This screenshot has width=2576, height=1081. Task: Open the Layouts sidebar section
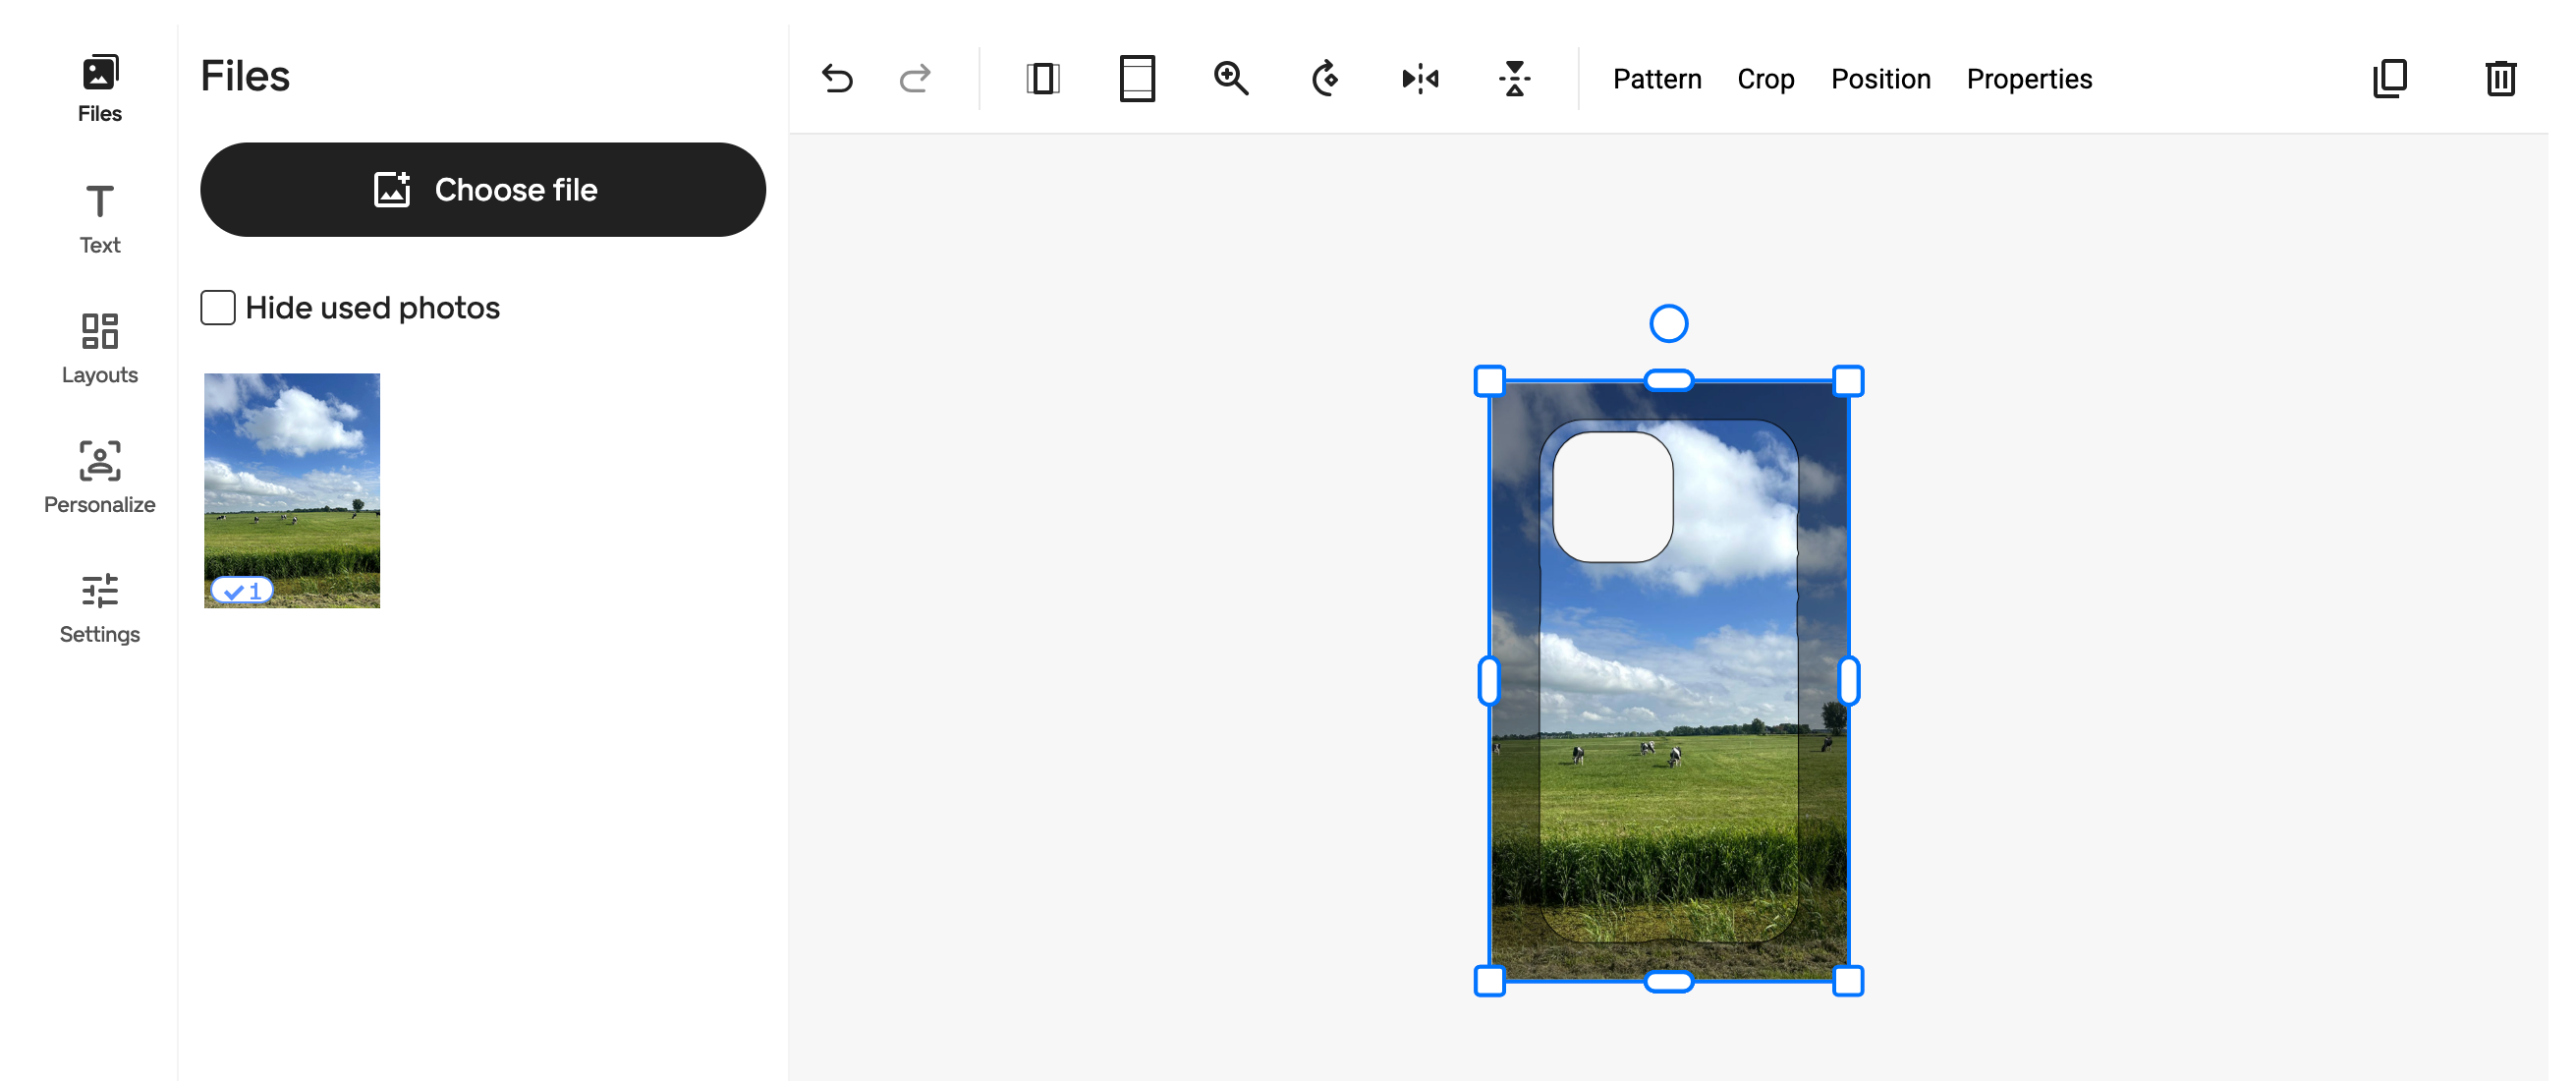point(99,348)
